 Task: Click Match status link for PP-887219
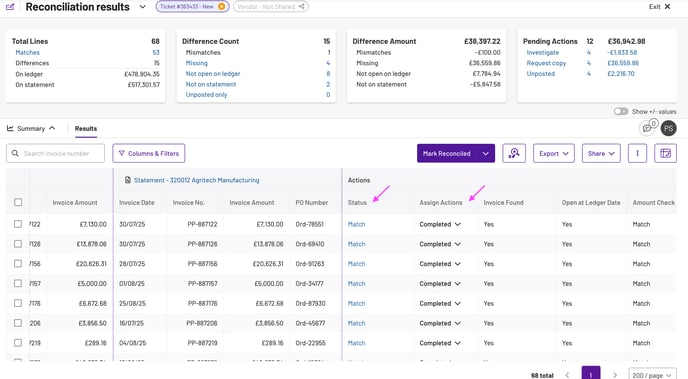click(356, 343)
